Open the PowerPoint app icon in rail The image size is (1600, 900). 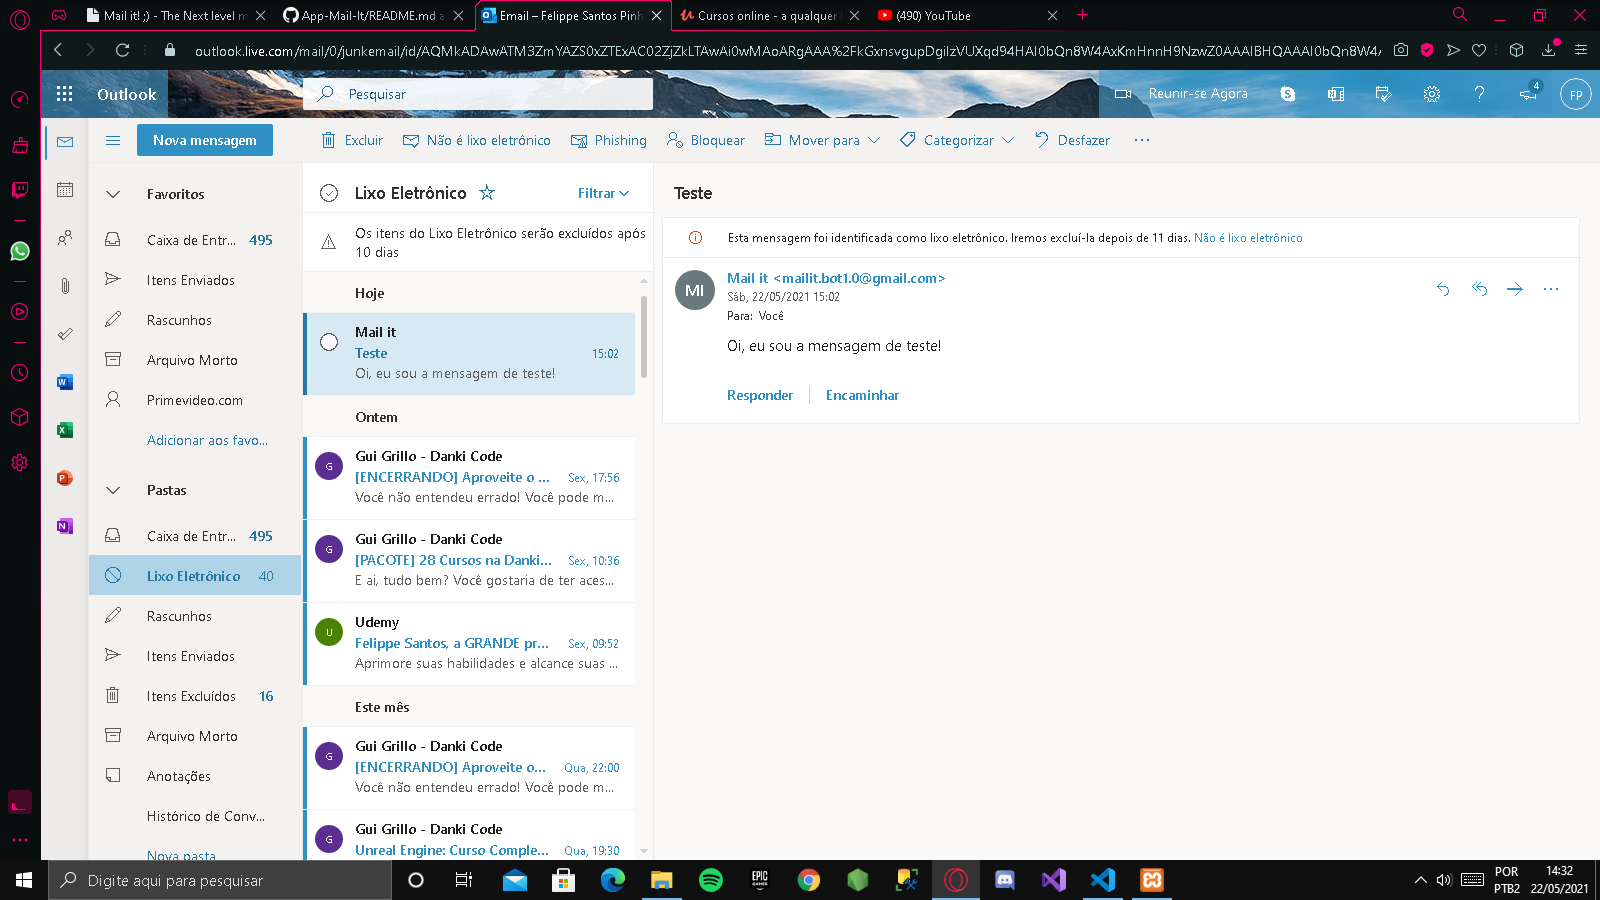click(x=65, y=478)
